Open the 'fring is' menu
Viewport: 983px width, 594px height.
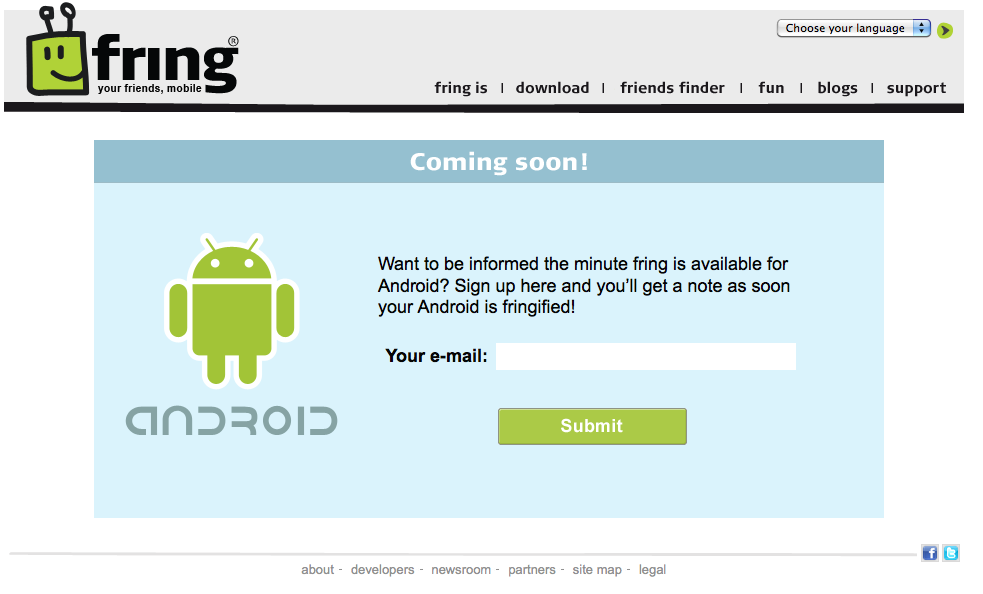[461, 88]
